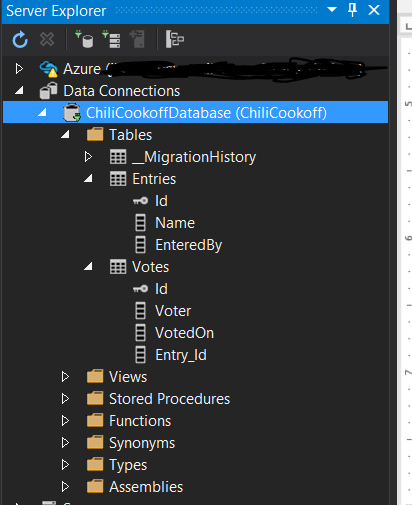This screenshot has width=412, height=505.
Task: Click the VotedOn column
Action: click(184, 333)
